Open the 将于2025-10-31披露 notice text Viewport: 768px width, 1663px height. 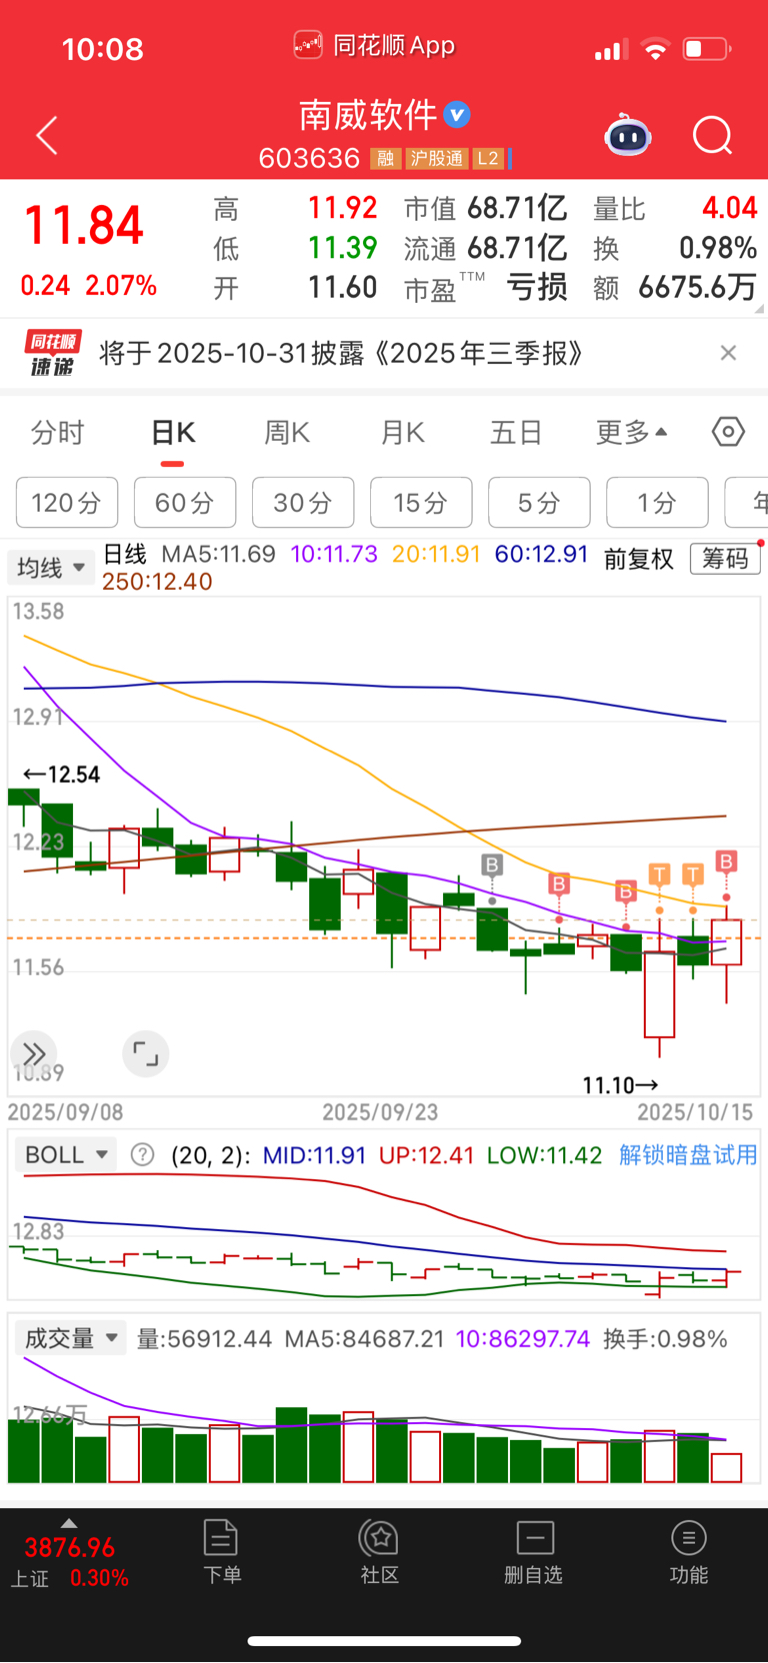pyautogui.click(x=340, y=353)
